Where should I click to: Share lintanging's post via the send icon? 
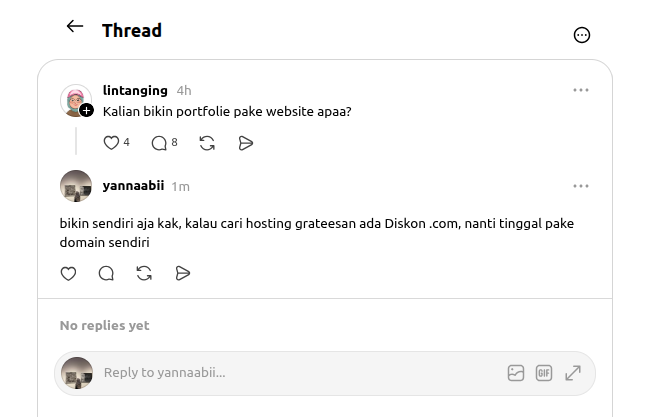click(x=246, y=143)
